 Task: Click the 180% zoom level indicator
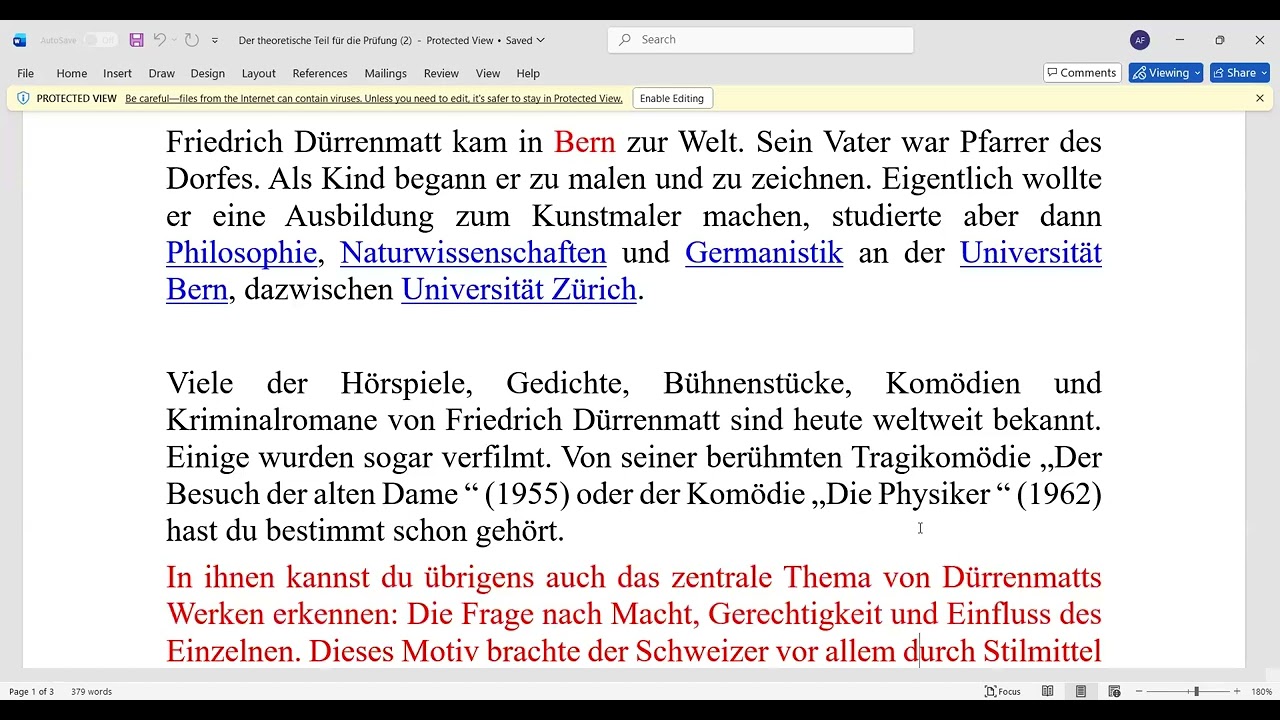click(x=1261, y=691)
